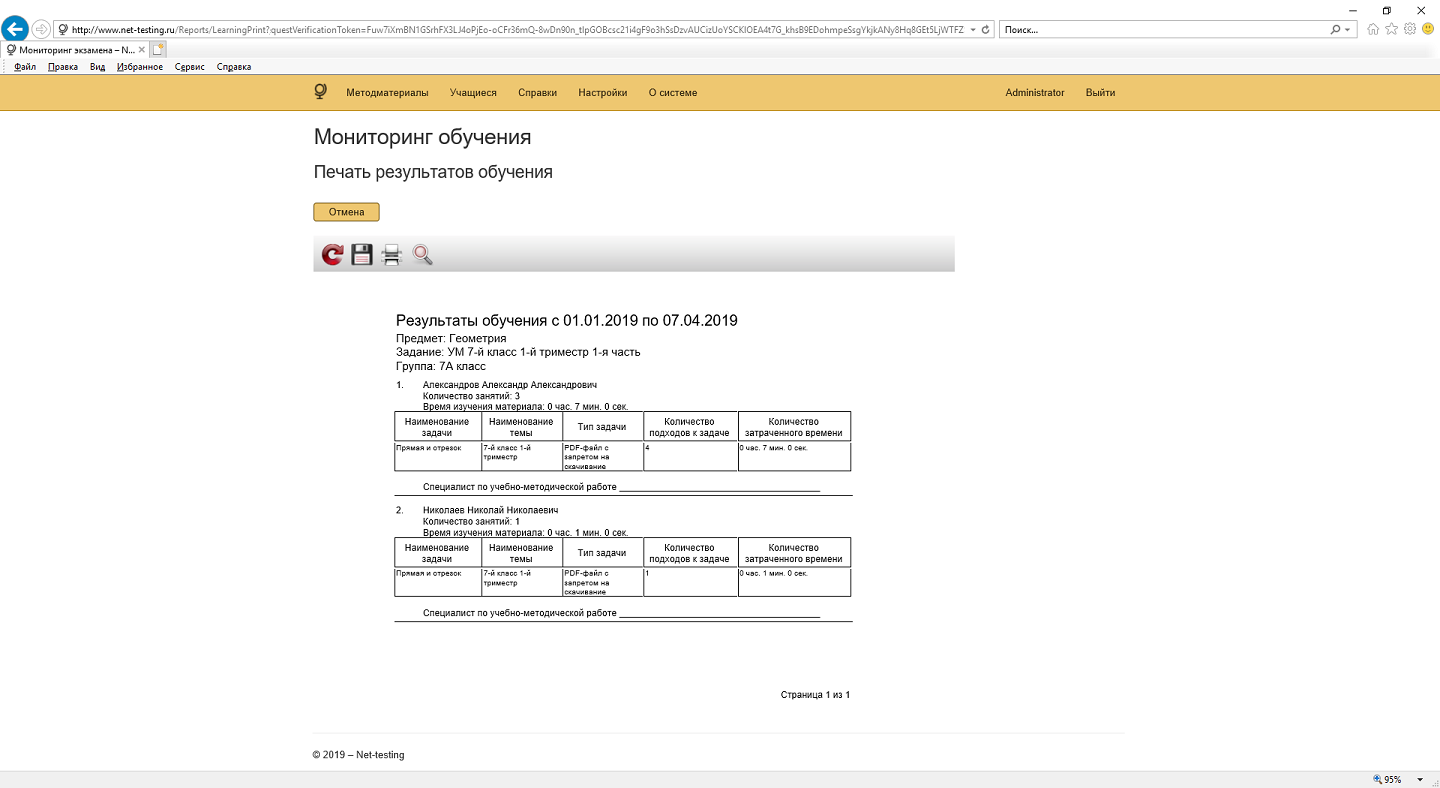Click the save report floppy icon
Image resolution: width=1440 pixels, height=788 pixels.
point(362,255)
